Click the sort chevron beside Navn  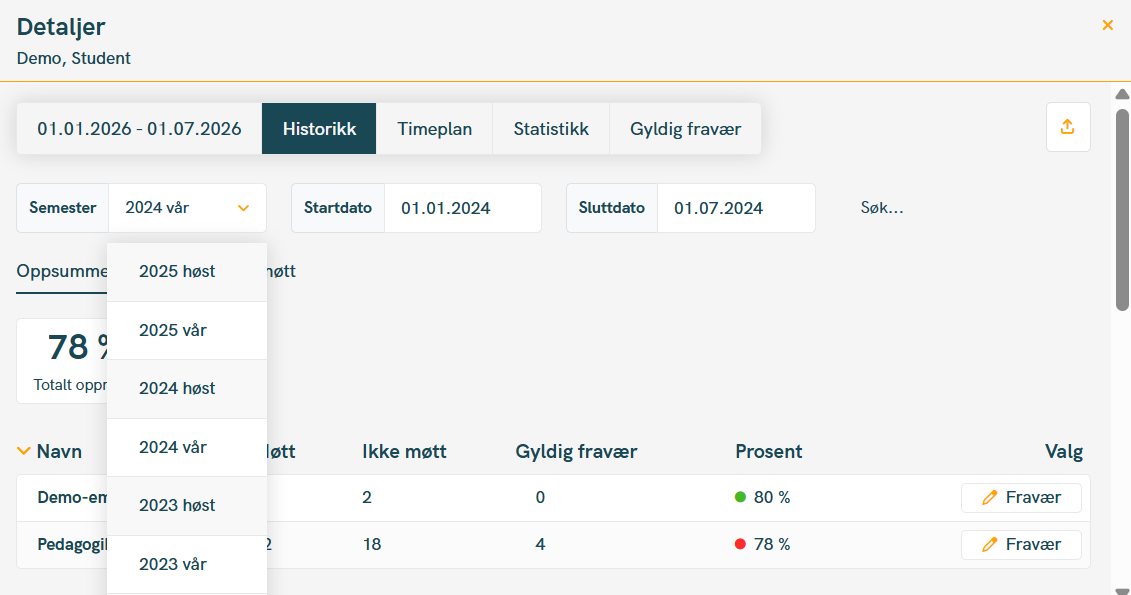tap(23, 451)
